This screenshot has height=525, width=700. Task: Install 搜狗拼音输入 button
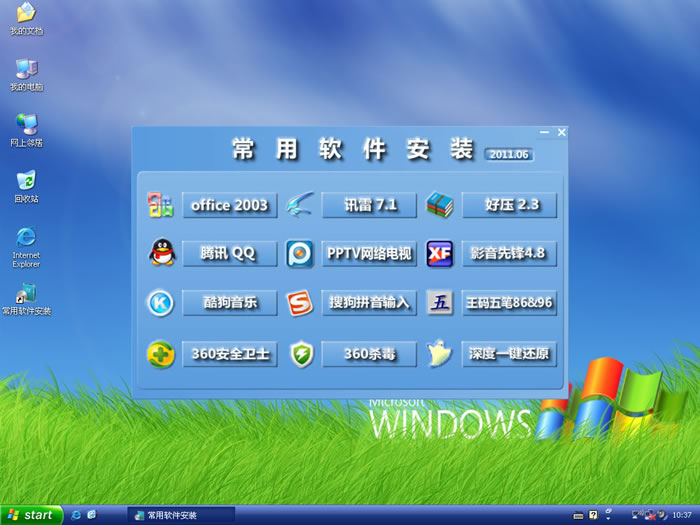(x=369, y=303)
